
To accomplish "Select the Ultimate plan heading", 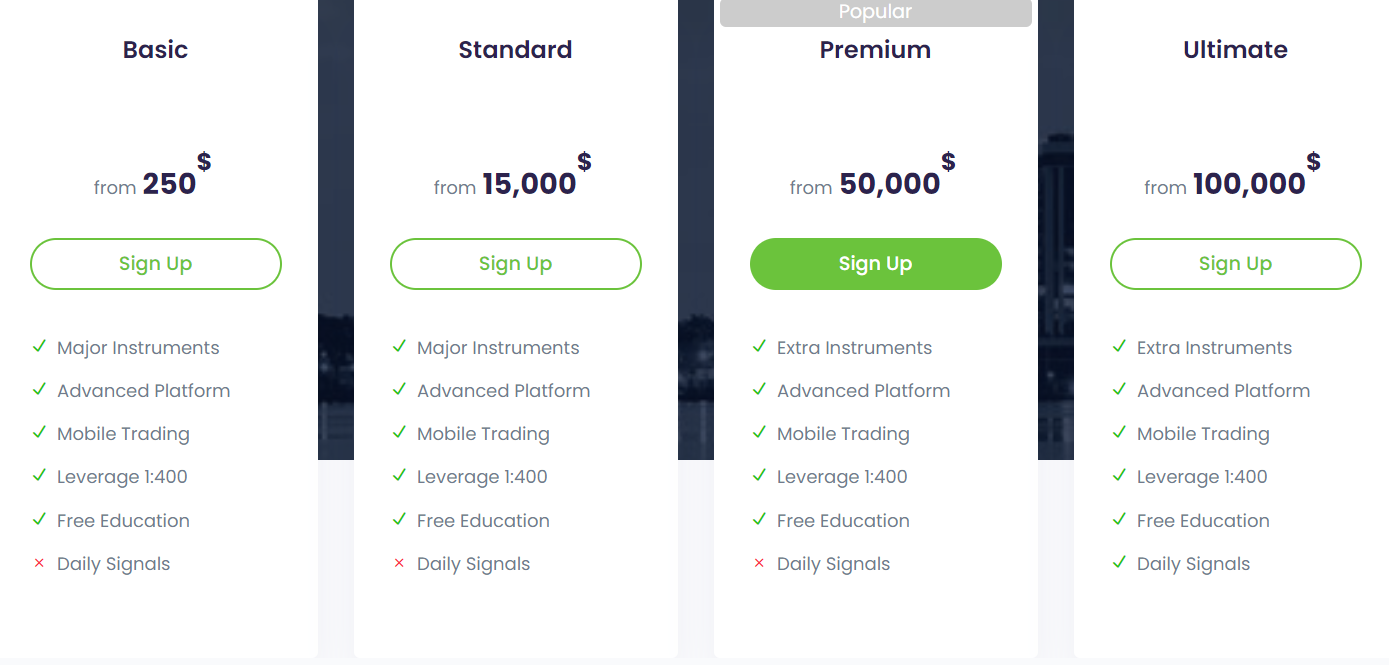I will point(1235,50).
